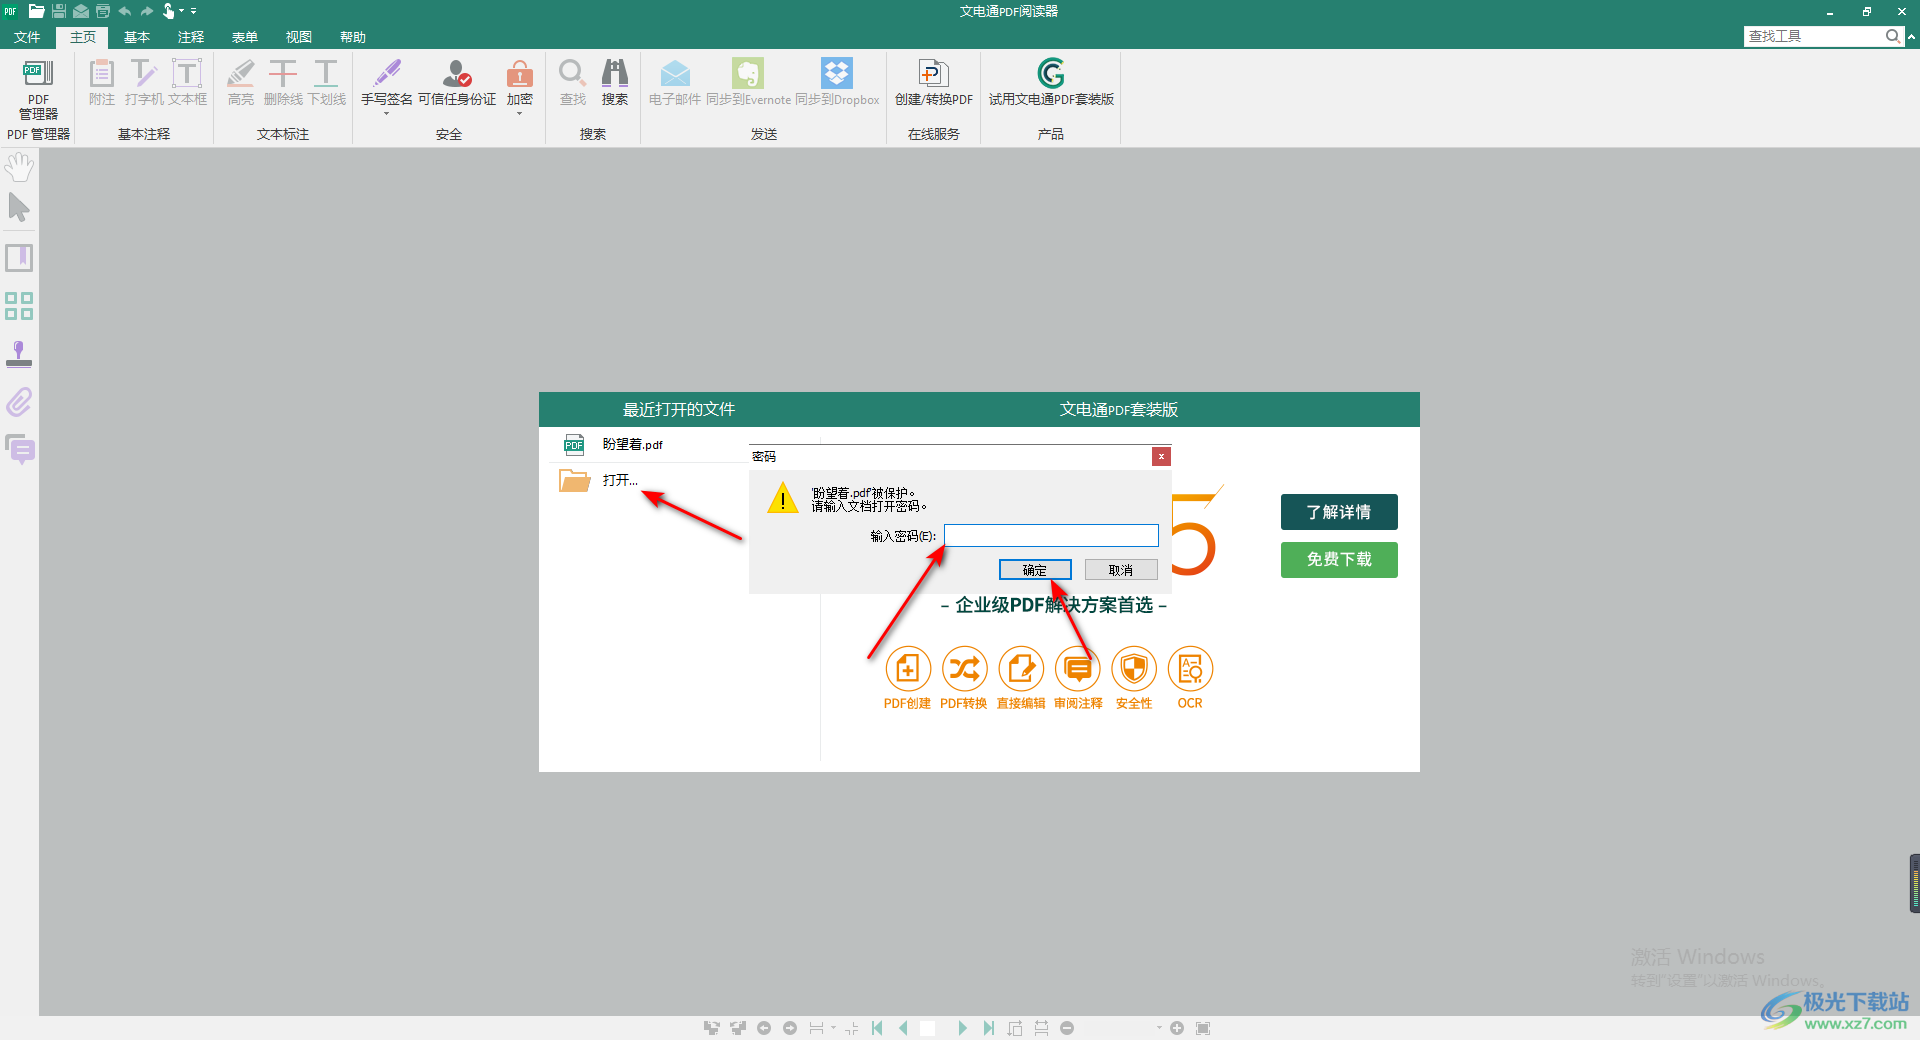The height and width of the screenshot is (1040, 1920).
Task: Click the undo arrow in quick access toolbar
Action: [125, 11]
